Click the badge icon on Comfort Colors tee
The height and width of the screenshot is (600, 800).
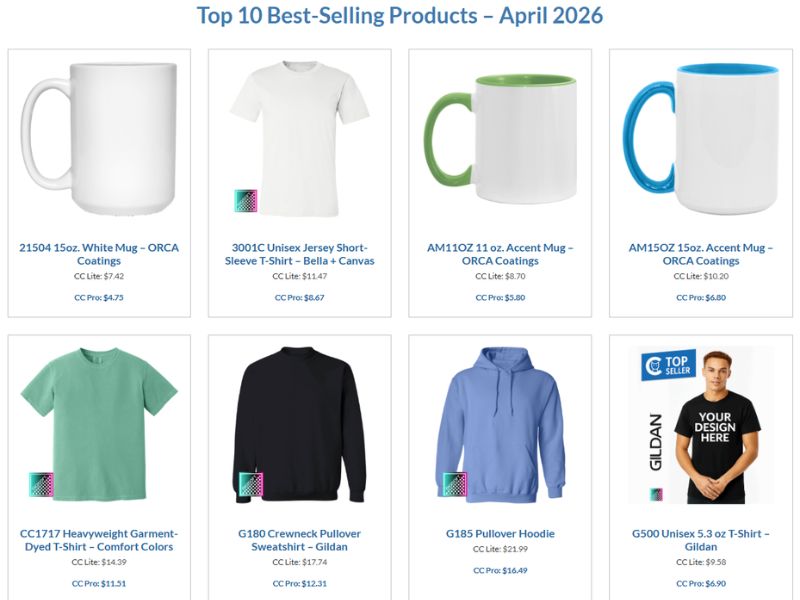tap(41, 485)
